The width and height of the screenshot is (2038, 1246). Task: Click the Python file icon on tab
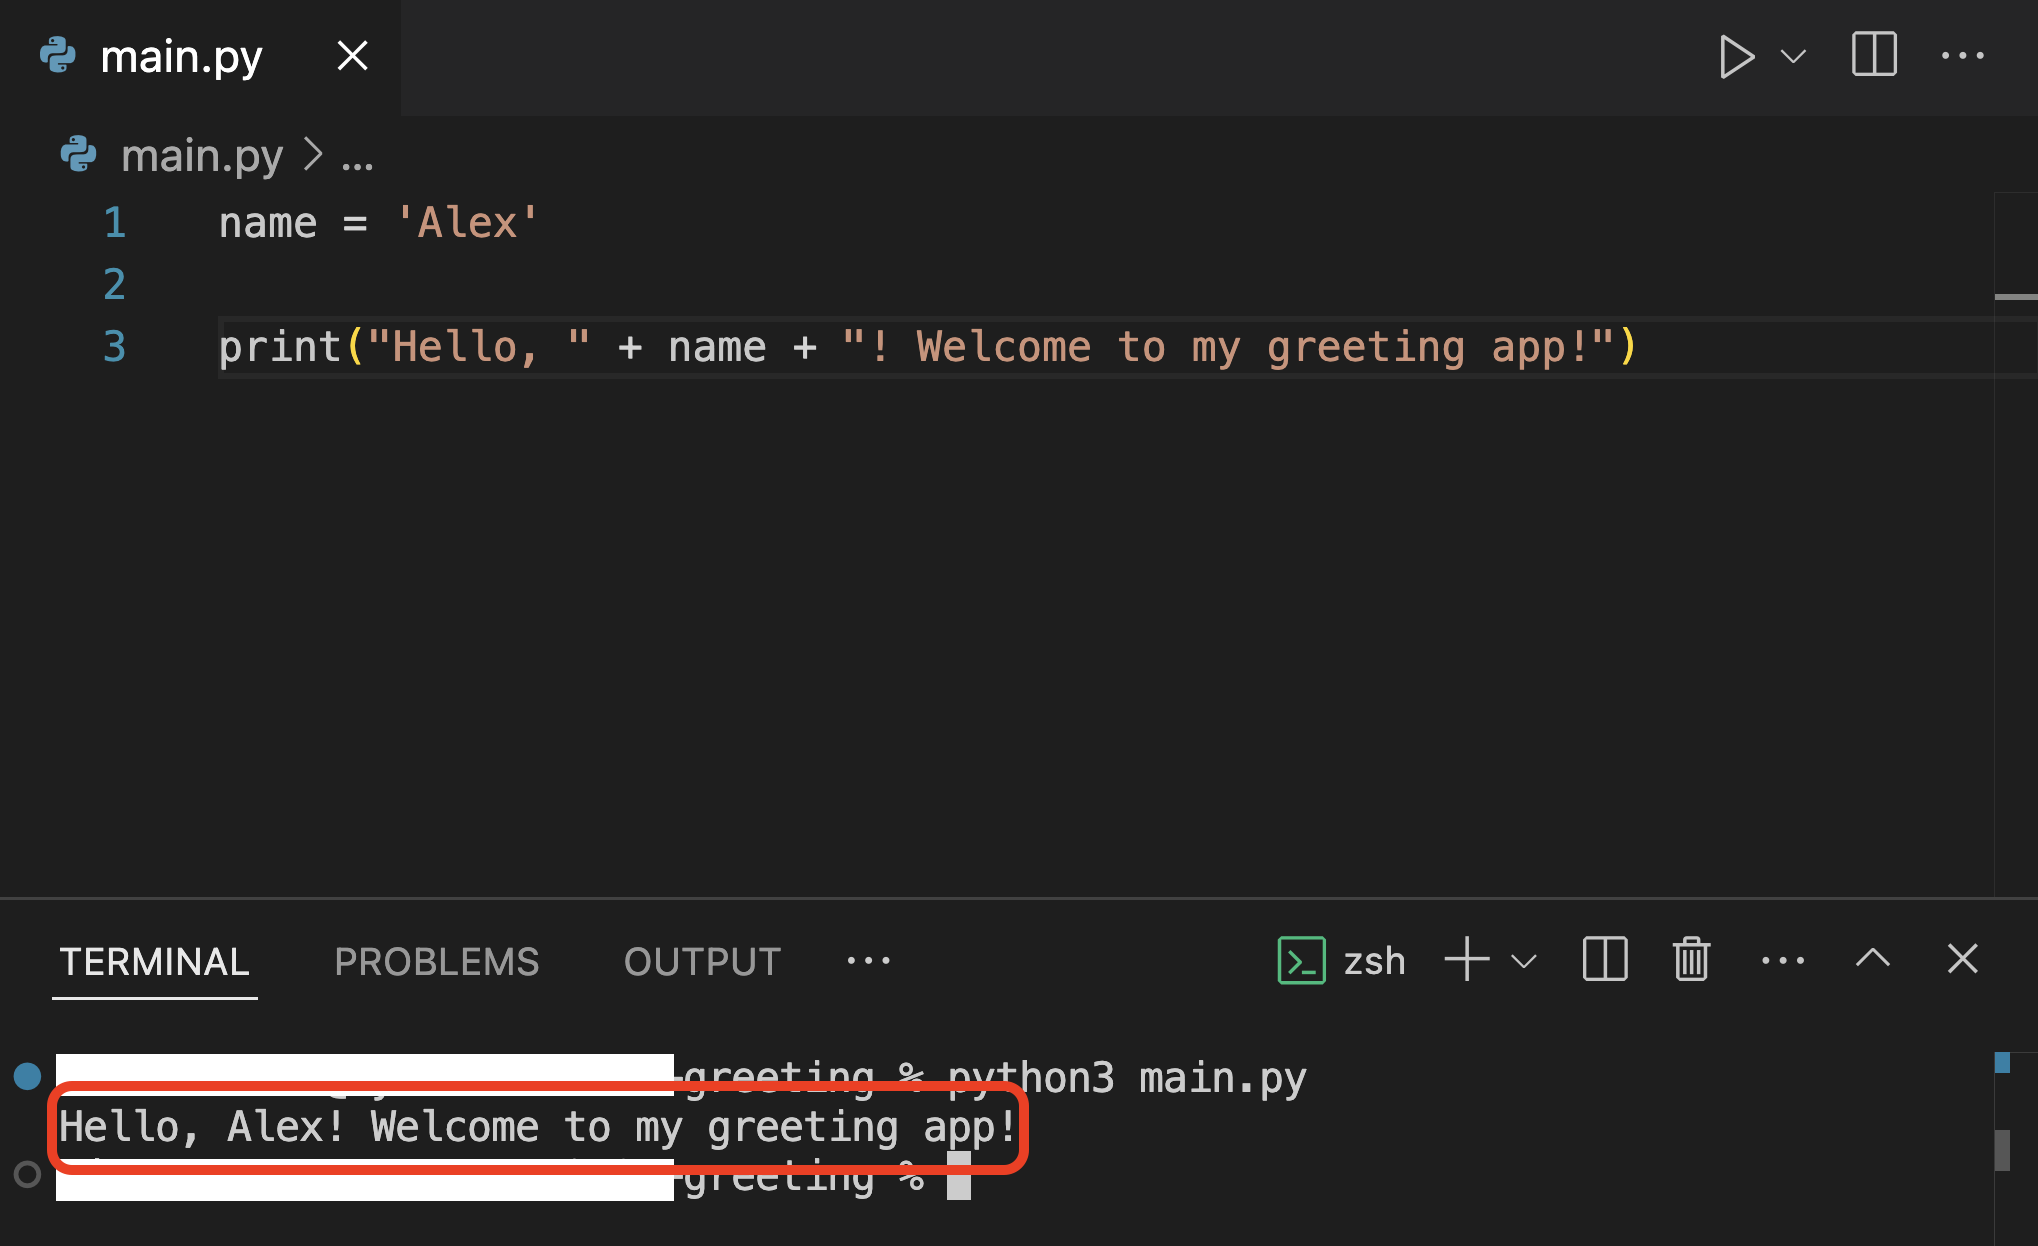click(x=58, y=55)
